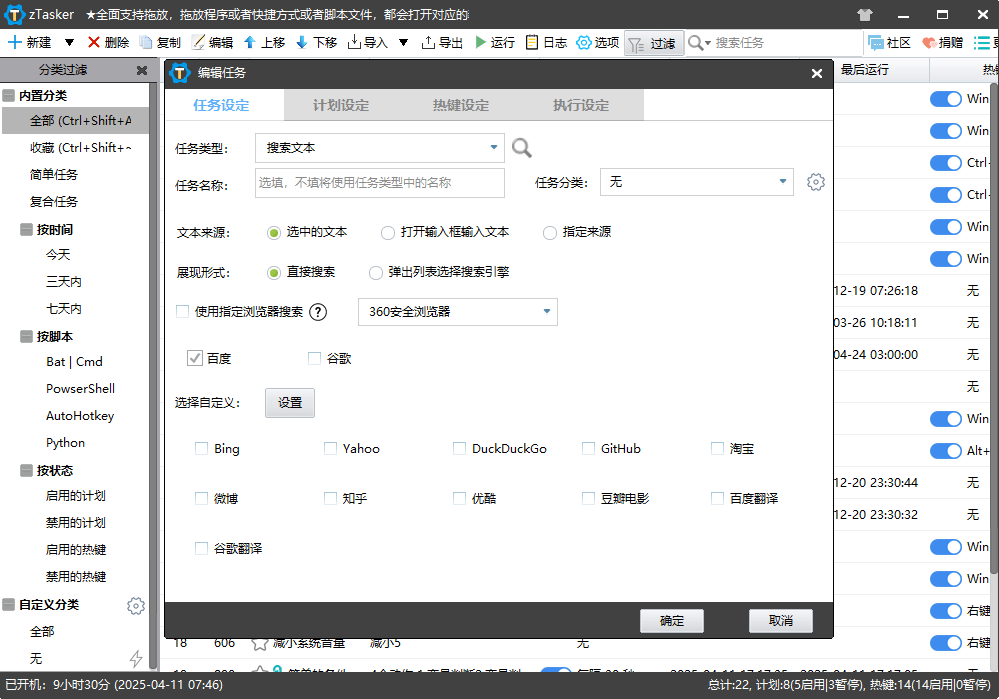Screen dimensions: 999x699
Task: Click the 确定 confirm button
Action: coord(671,620)
